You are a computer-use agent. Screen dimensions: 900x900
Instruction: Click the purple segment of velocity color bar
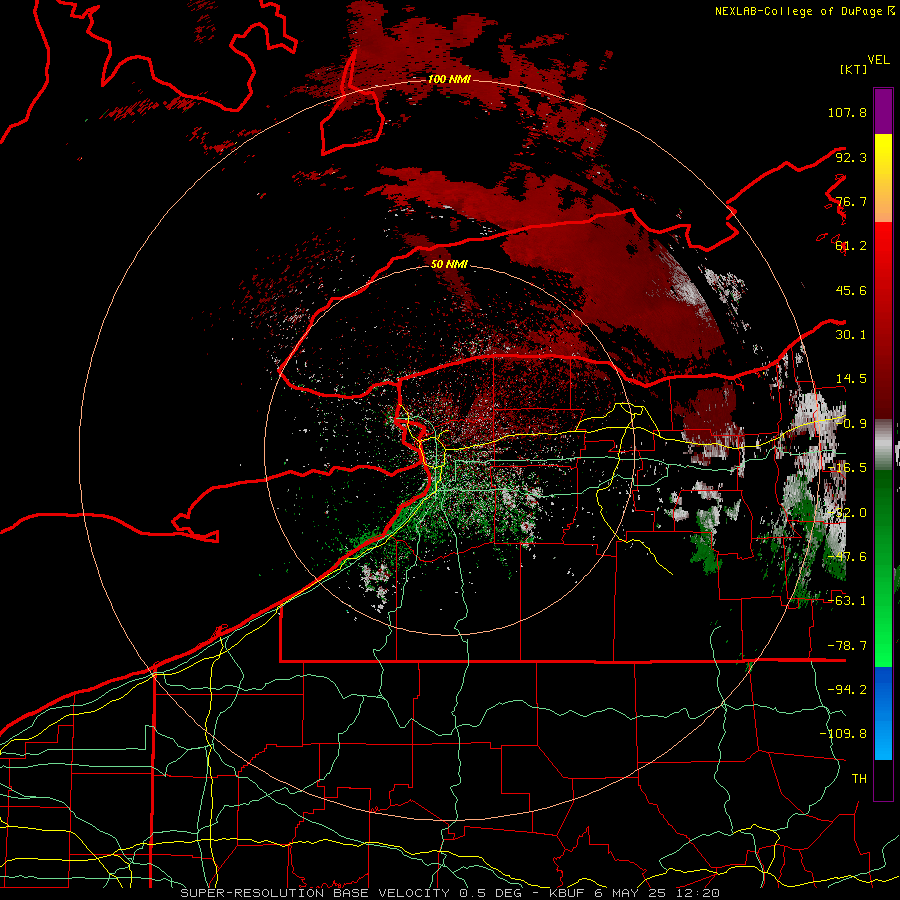(883, 111)
